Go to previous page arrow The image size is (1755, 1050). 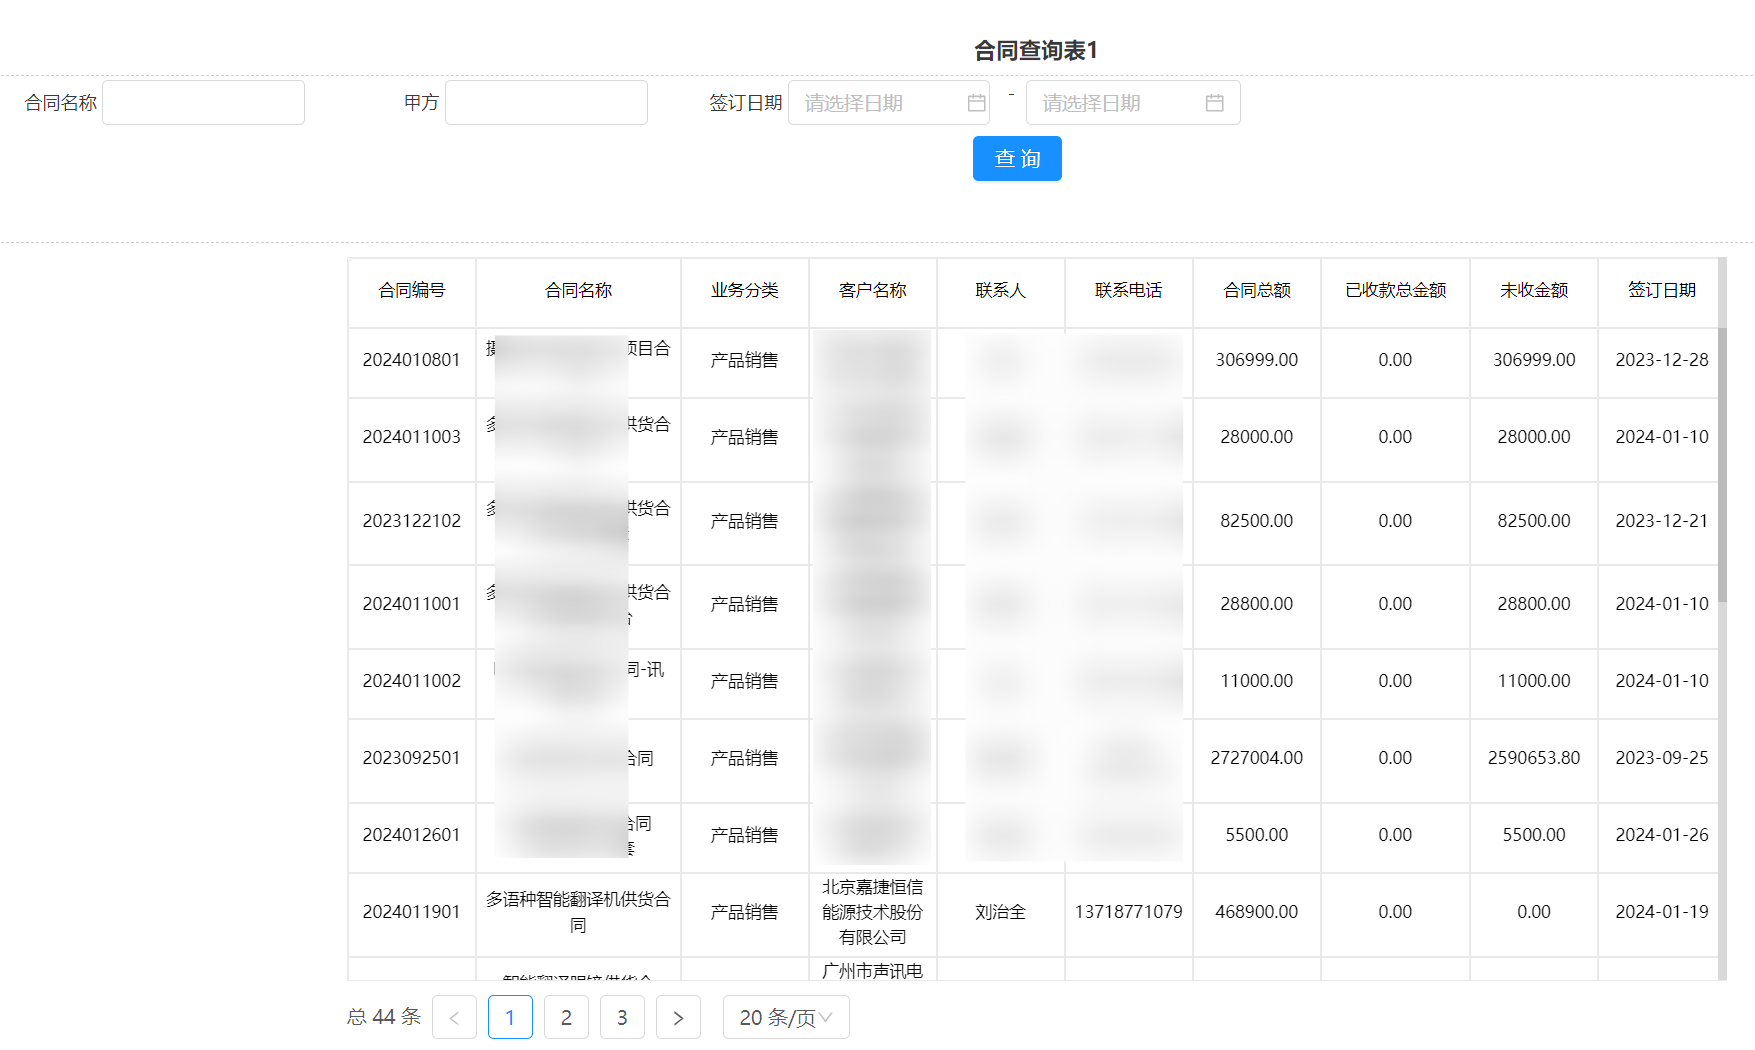[454, 1017]
